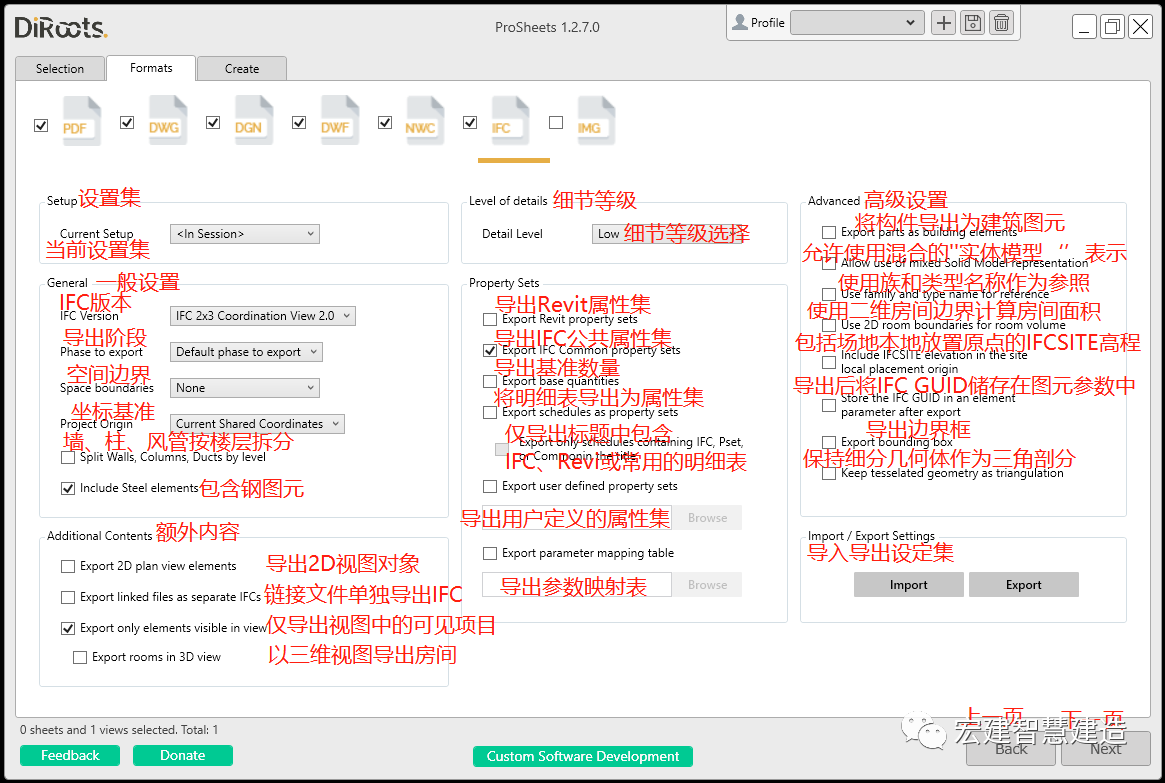
Task: Switch to the Formats tab
Action: click(x=151, y=68)
